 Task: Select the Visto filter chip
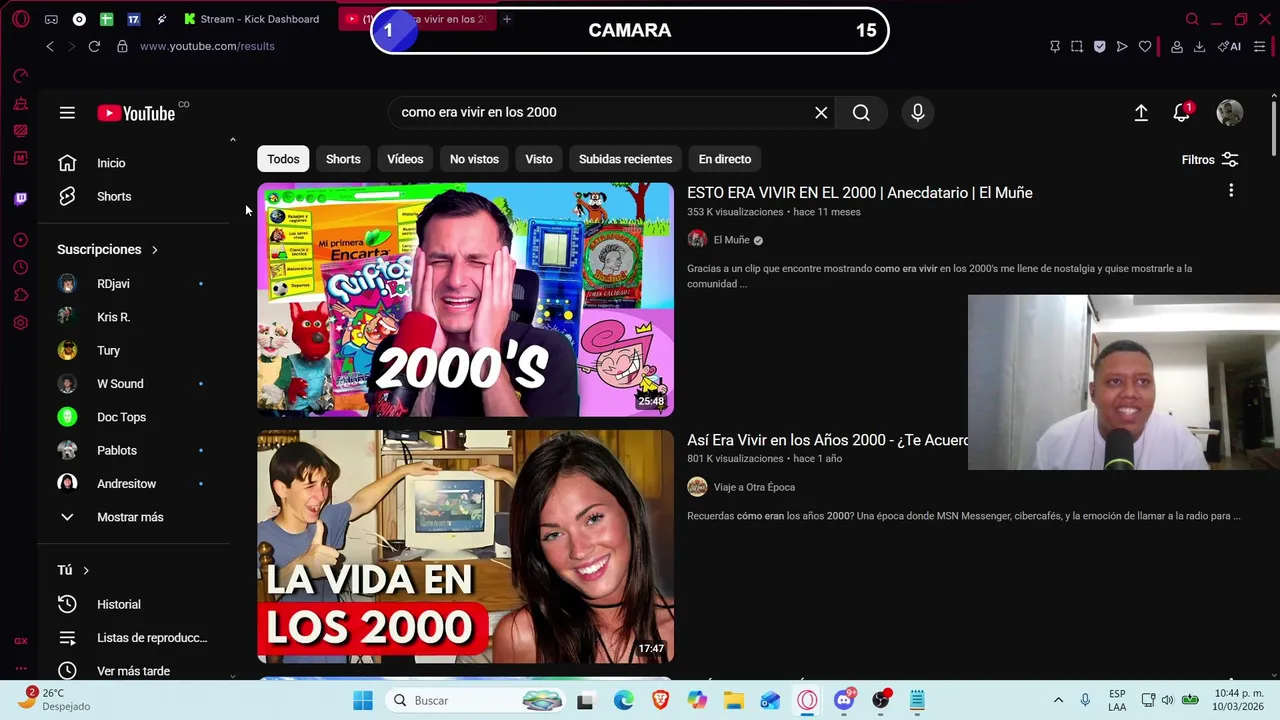tap(539, 159)
